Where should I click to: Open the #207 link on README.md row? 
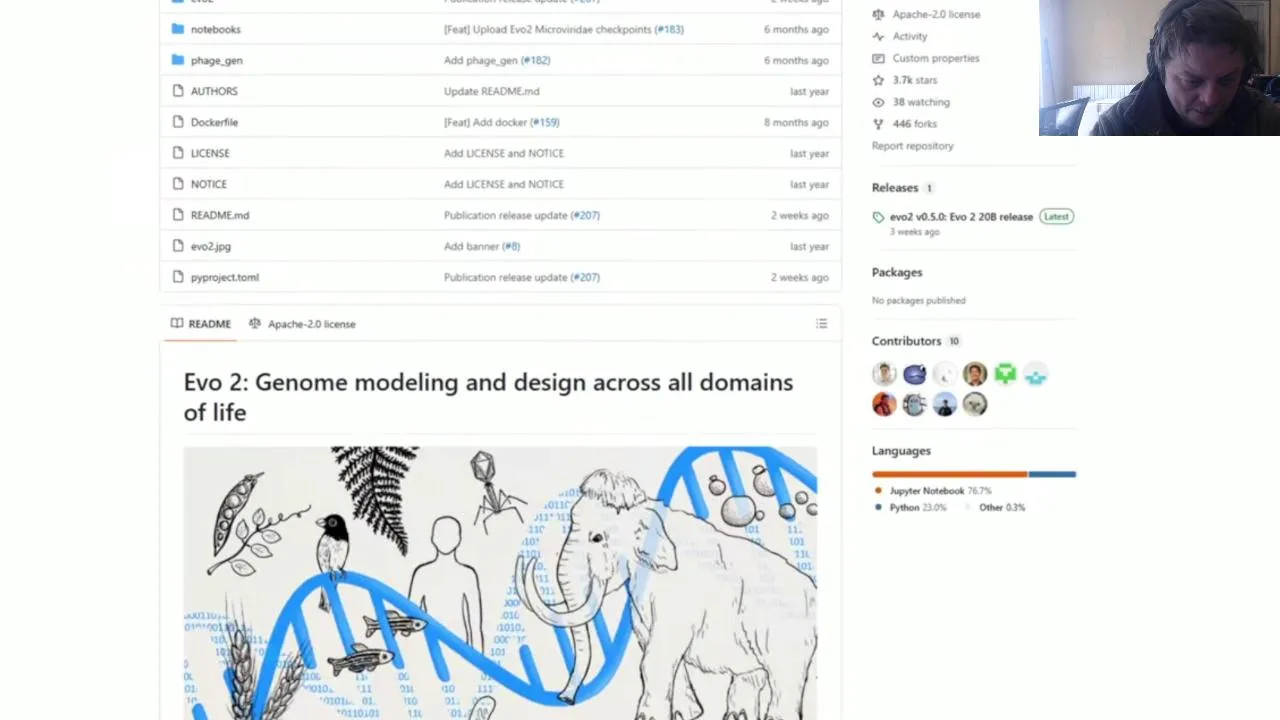click(x=585, y=215)
